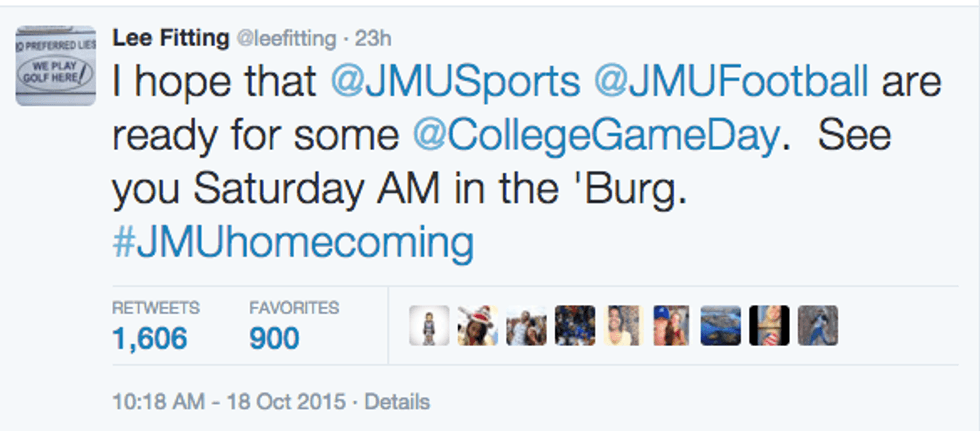
Task: Go to the @CollegeGameDay mention
Action: pos(594,136)
